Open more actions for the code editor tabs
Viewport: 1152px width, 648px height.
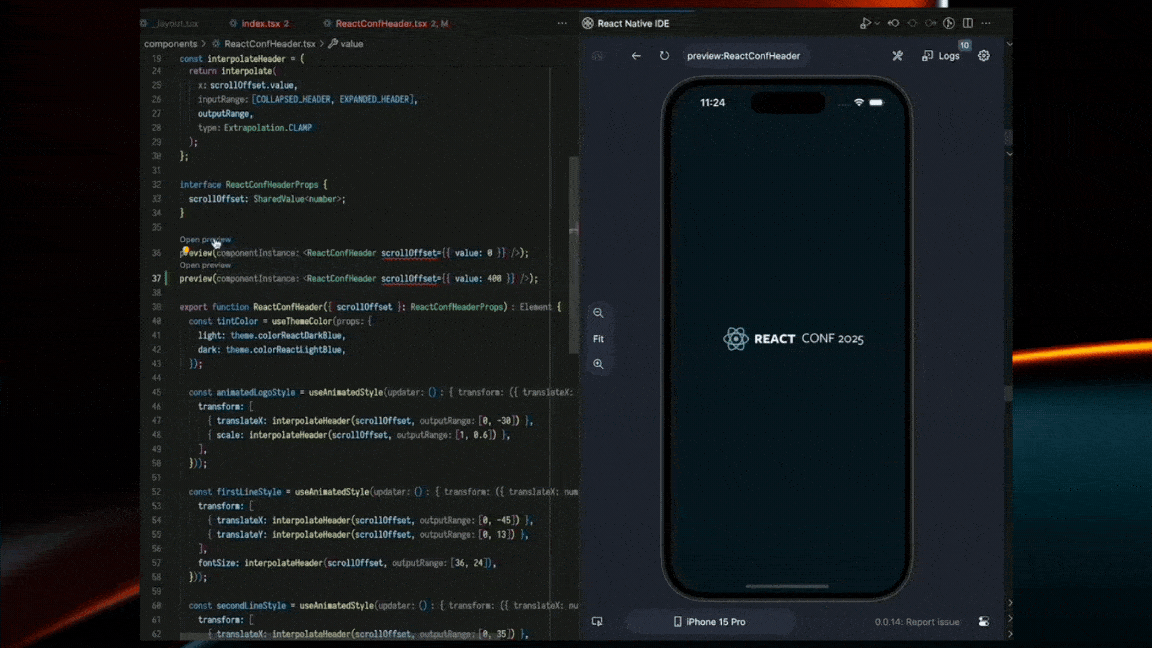tap(562, 24)
